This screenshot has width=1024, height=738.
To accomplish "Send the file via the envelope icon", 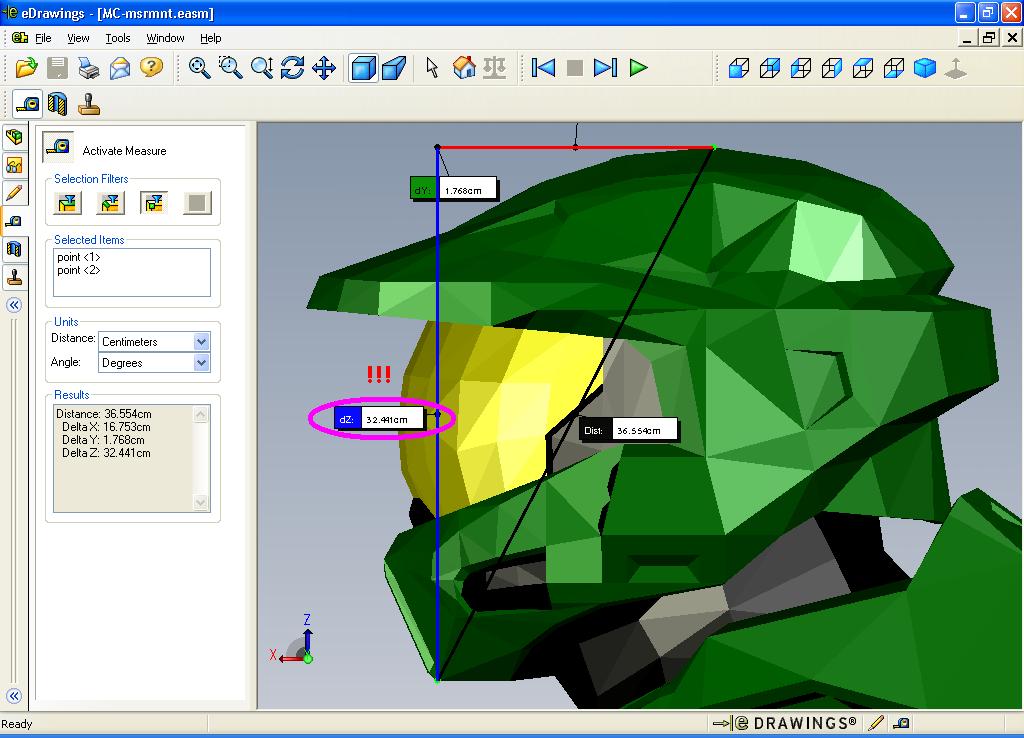I will (120, 67).
